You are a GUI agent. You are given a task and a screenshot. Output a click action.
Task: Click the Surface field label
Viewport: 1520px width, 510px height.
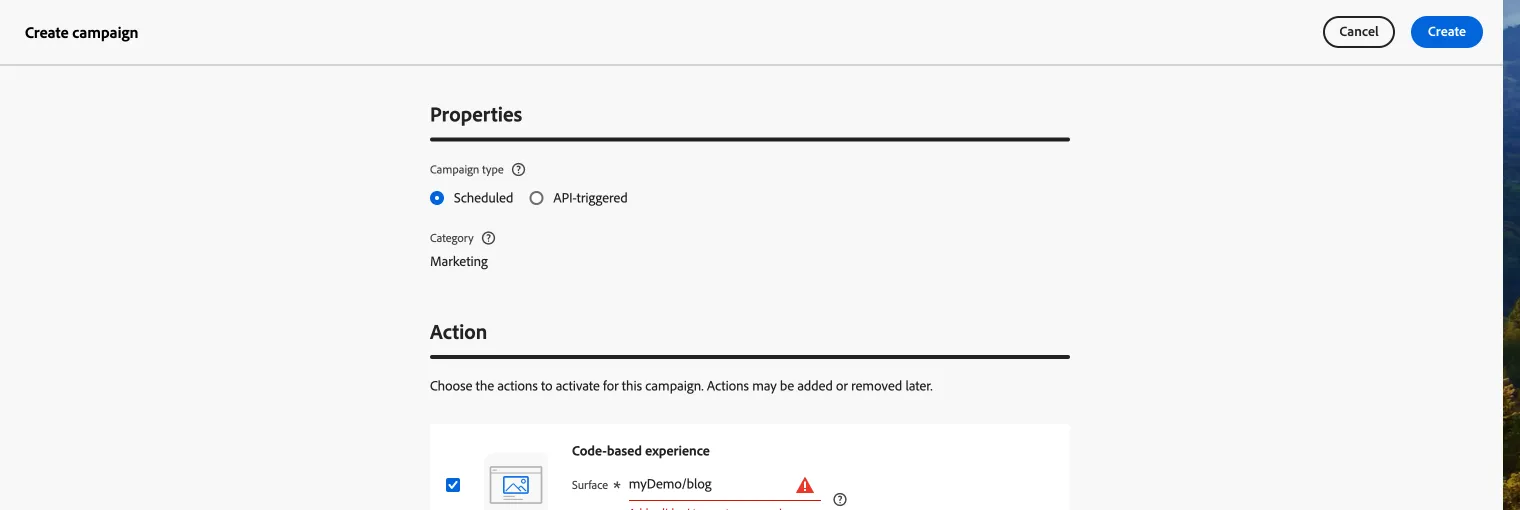[x=590, y=485]
